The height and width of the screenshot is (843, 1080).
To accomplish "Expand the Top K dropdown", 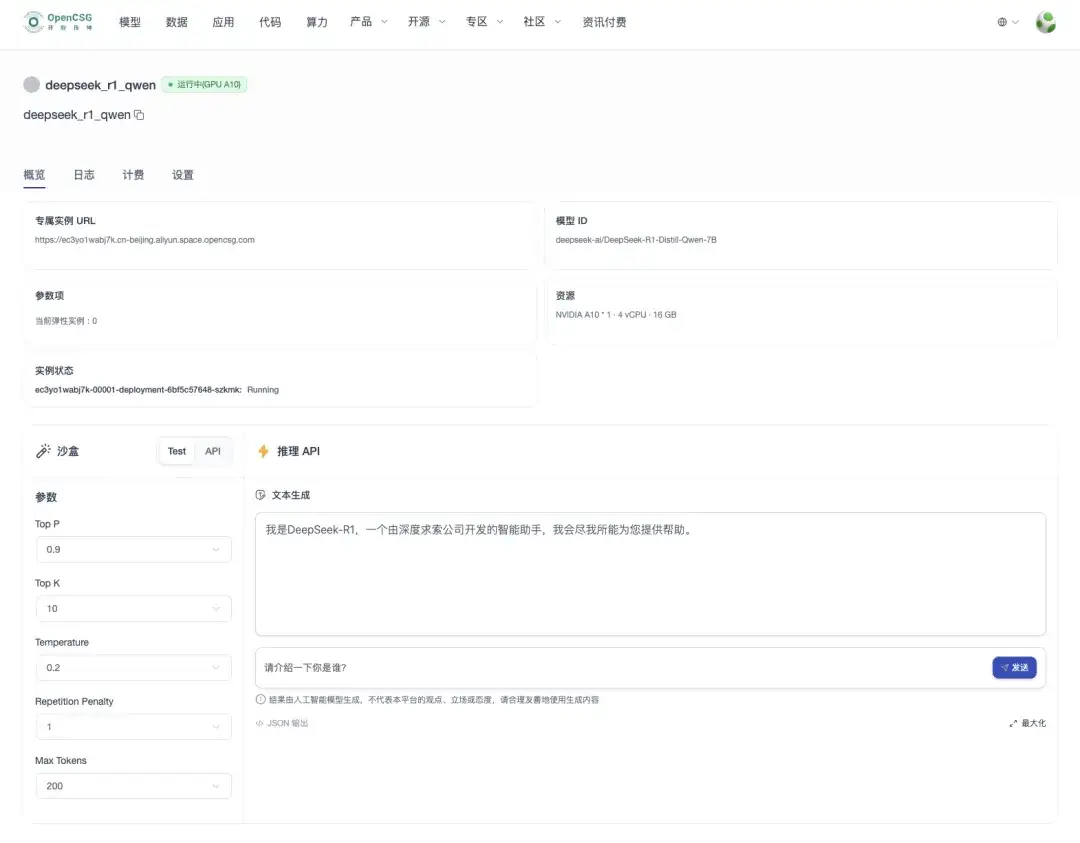I will [134, 609].
